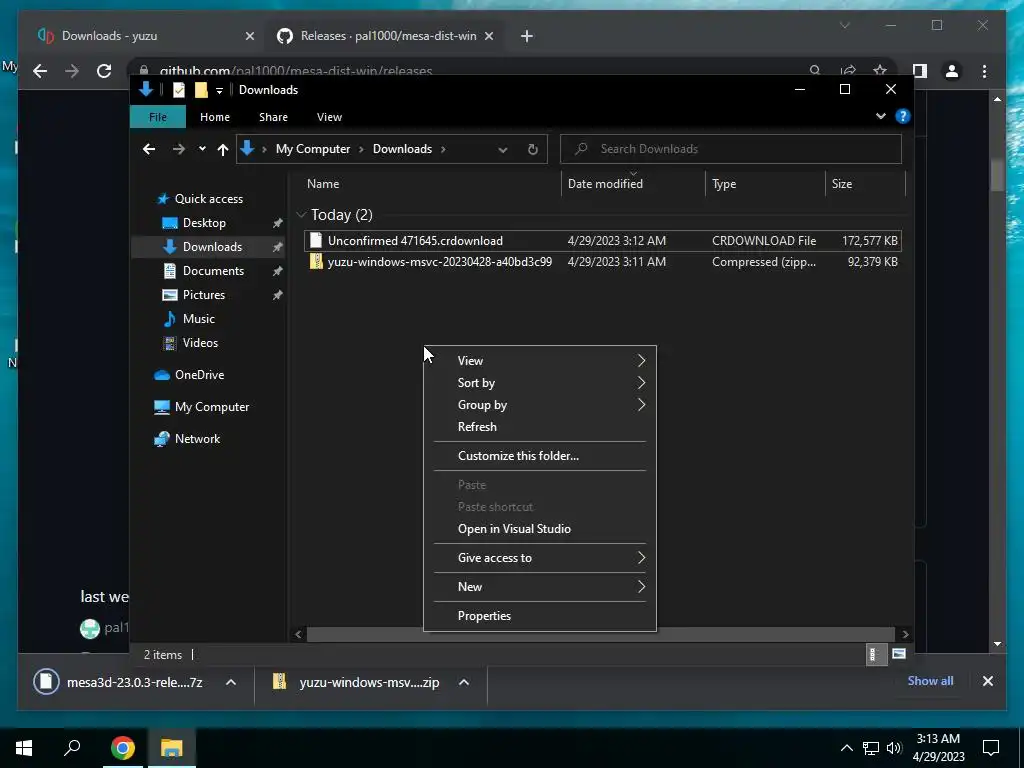Viewport: 1024px width, 768px height.
Task: Select OneDrive in navigation pane
Action: coord(199,375)
